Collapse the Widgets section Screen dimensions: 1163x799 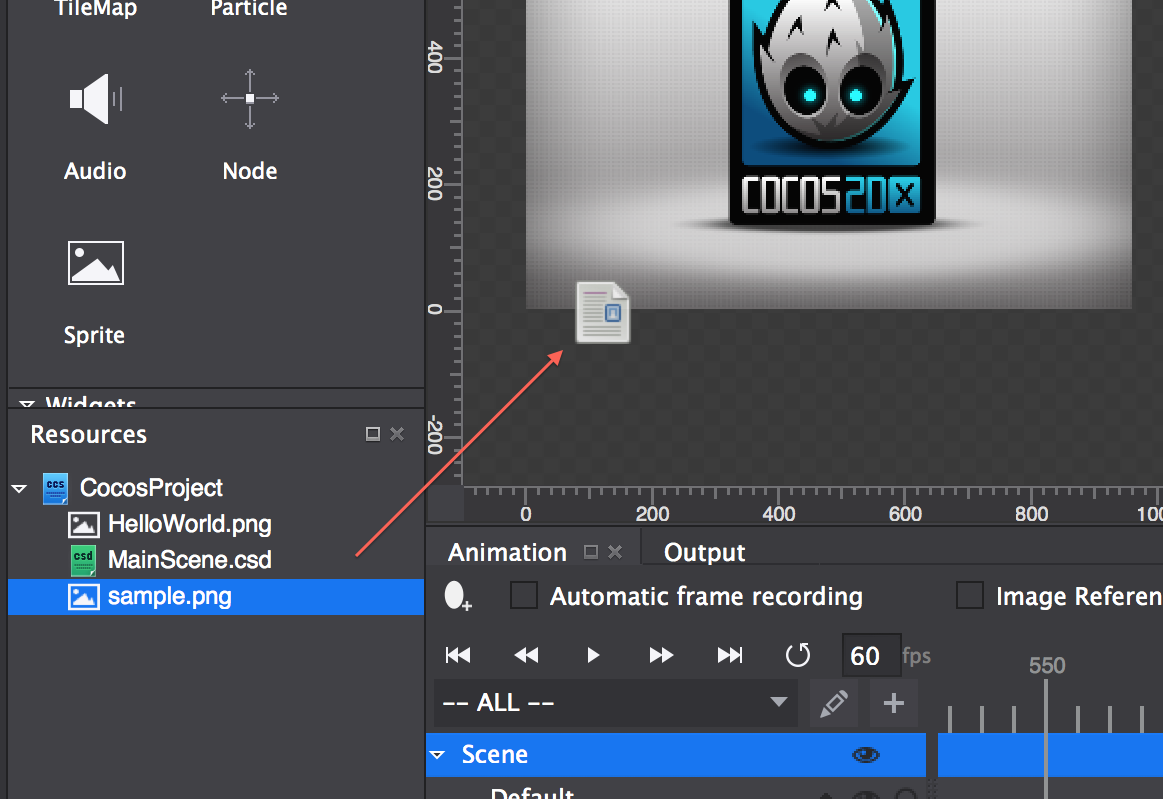pyautogui.click(x=27, y=404)
